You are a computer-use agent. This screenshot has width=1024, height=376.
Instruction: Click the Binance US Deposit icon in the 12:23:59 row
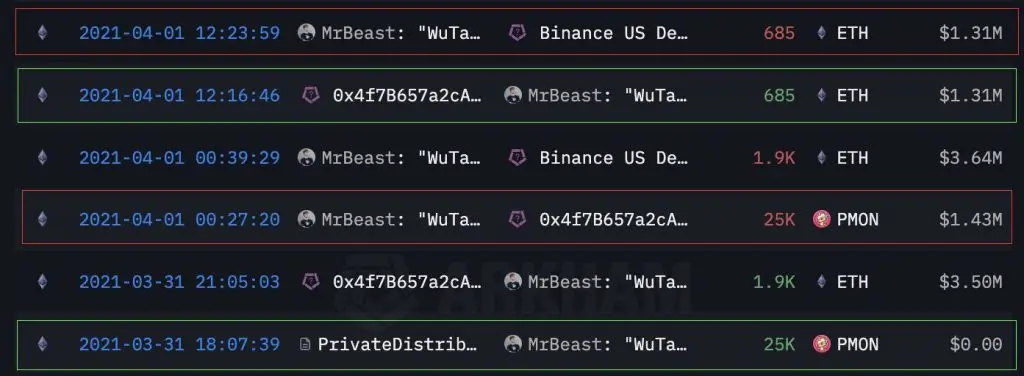coord(517,33)
